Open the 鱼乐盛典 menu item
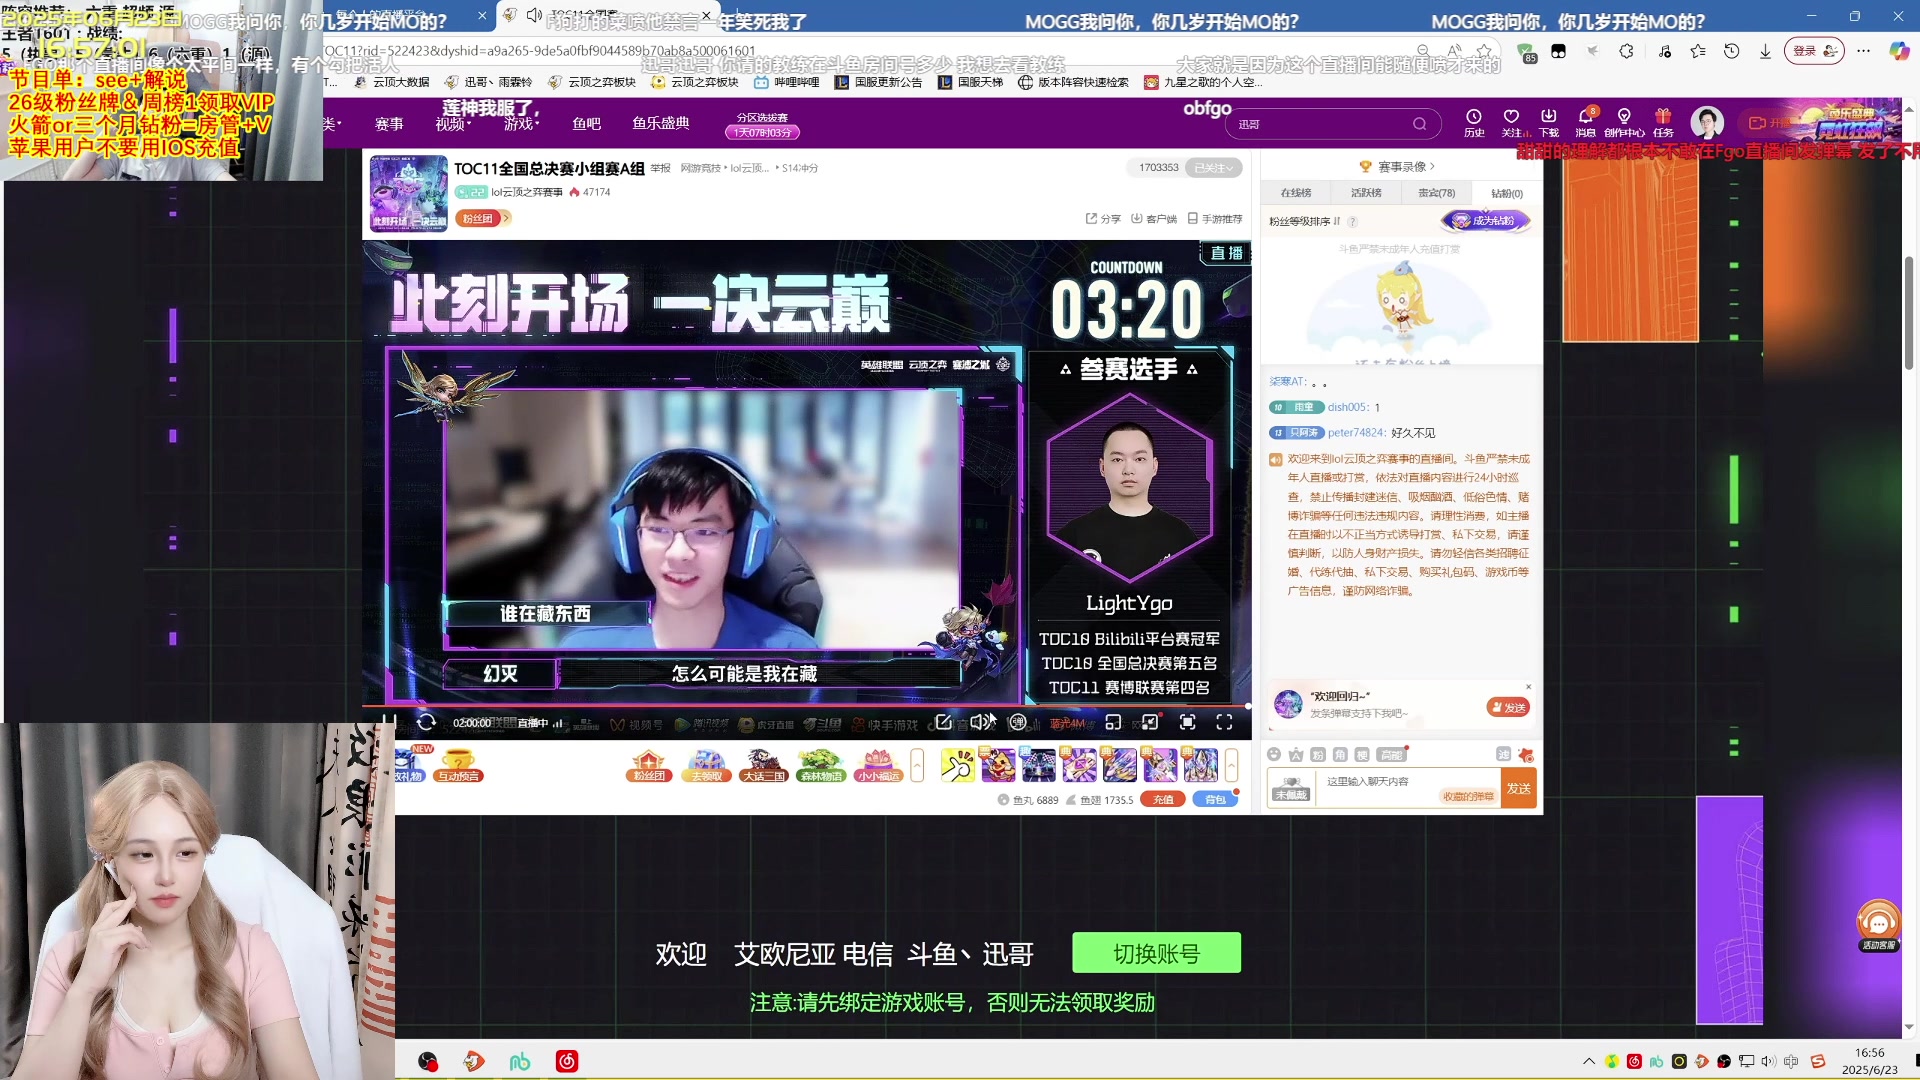The image size is (1920, 1080). click(661, 123)
